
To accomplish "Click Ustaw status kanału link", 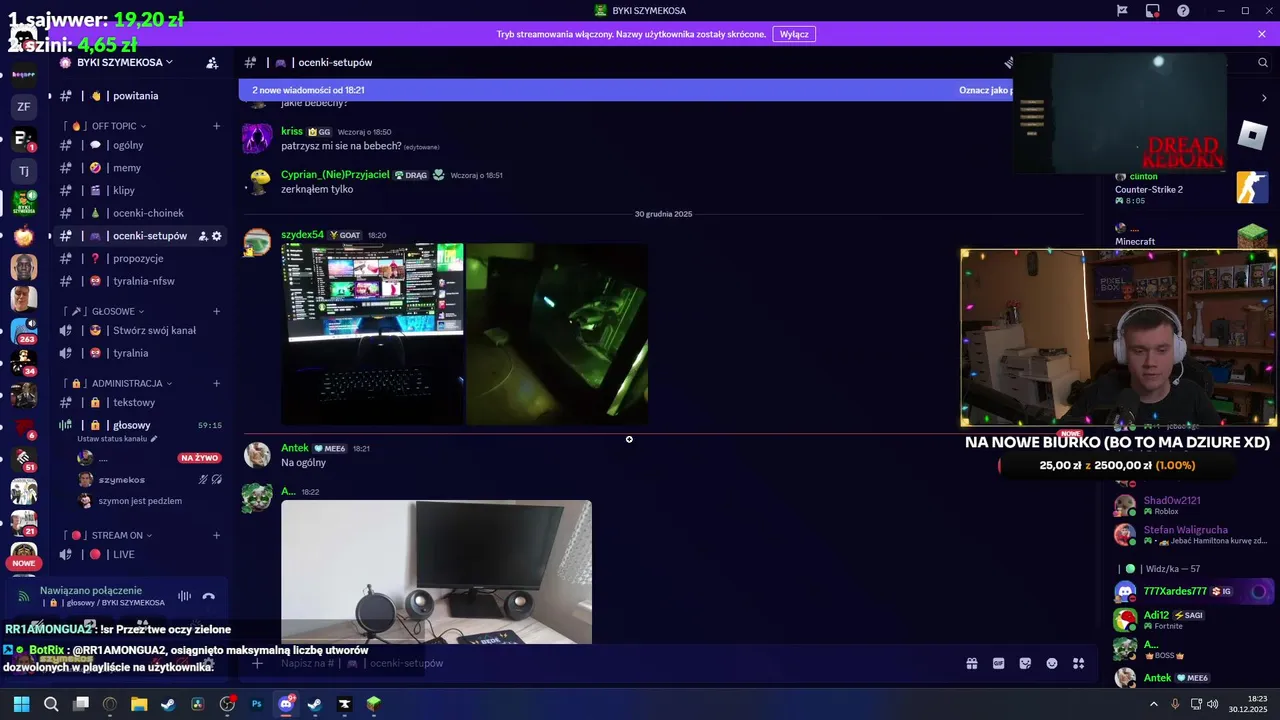I will tap(117, 439).
